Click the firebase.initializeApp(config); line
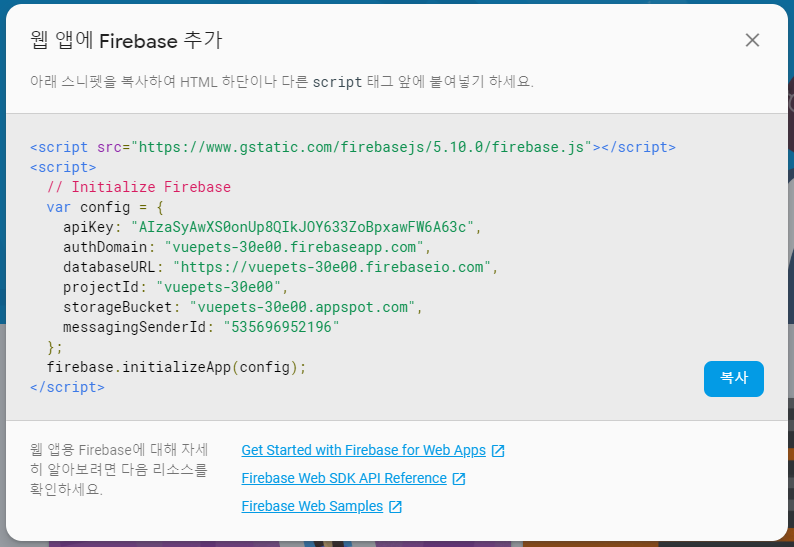 176,367
